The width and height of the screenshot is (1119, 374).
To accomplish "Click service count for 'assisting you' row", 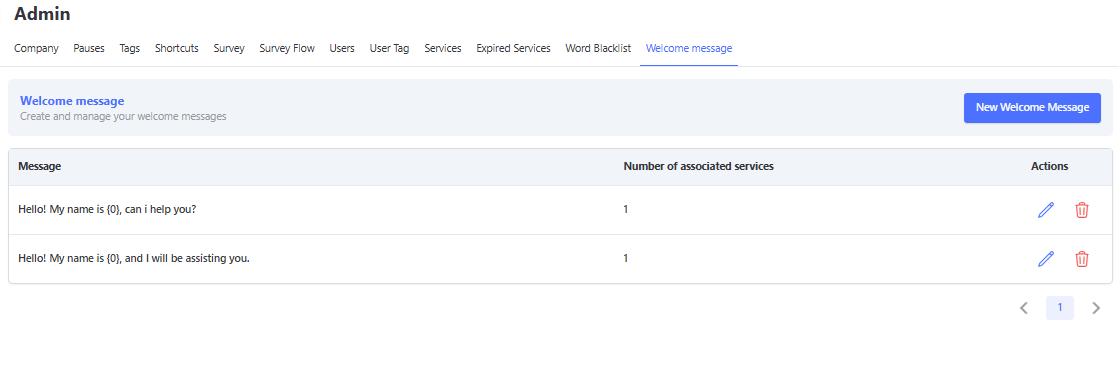I will coord(626,258).
